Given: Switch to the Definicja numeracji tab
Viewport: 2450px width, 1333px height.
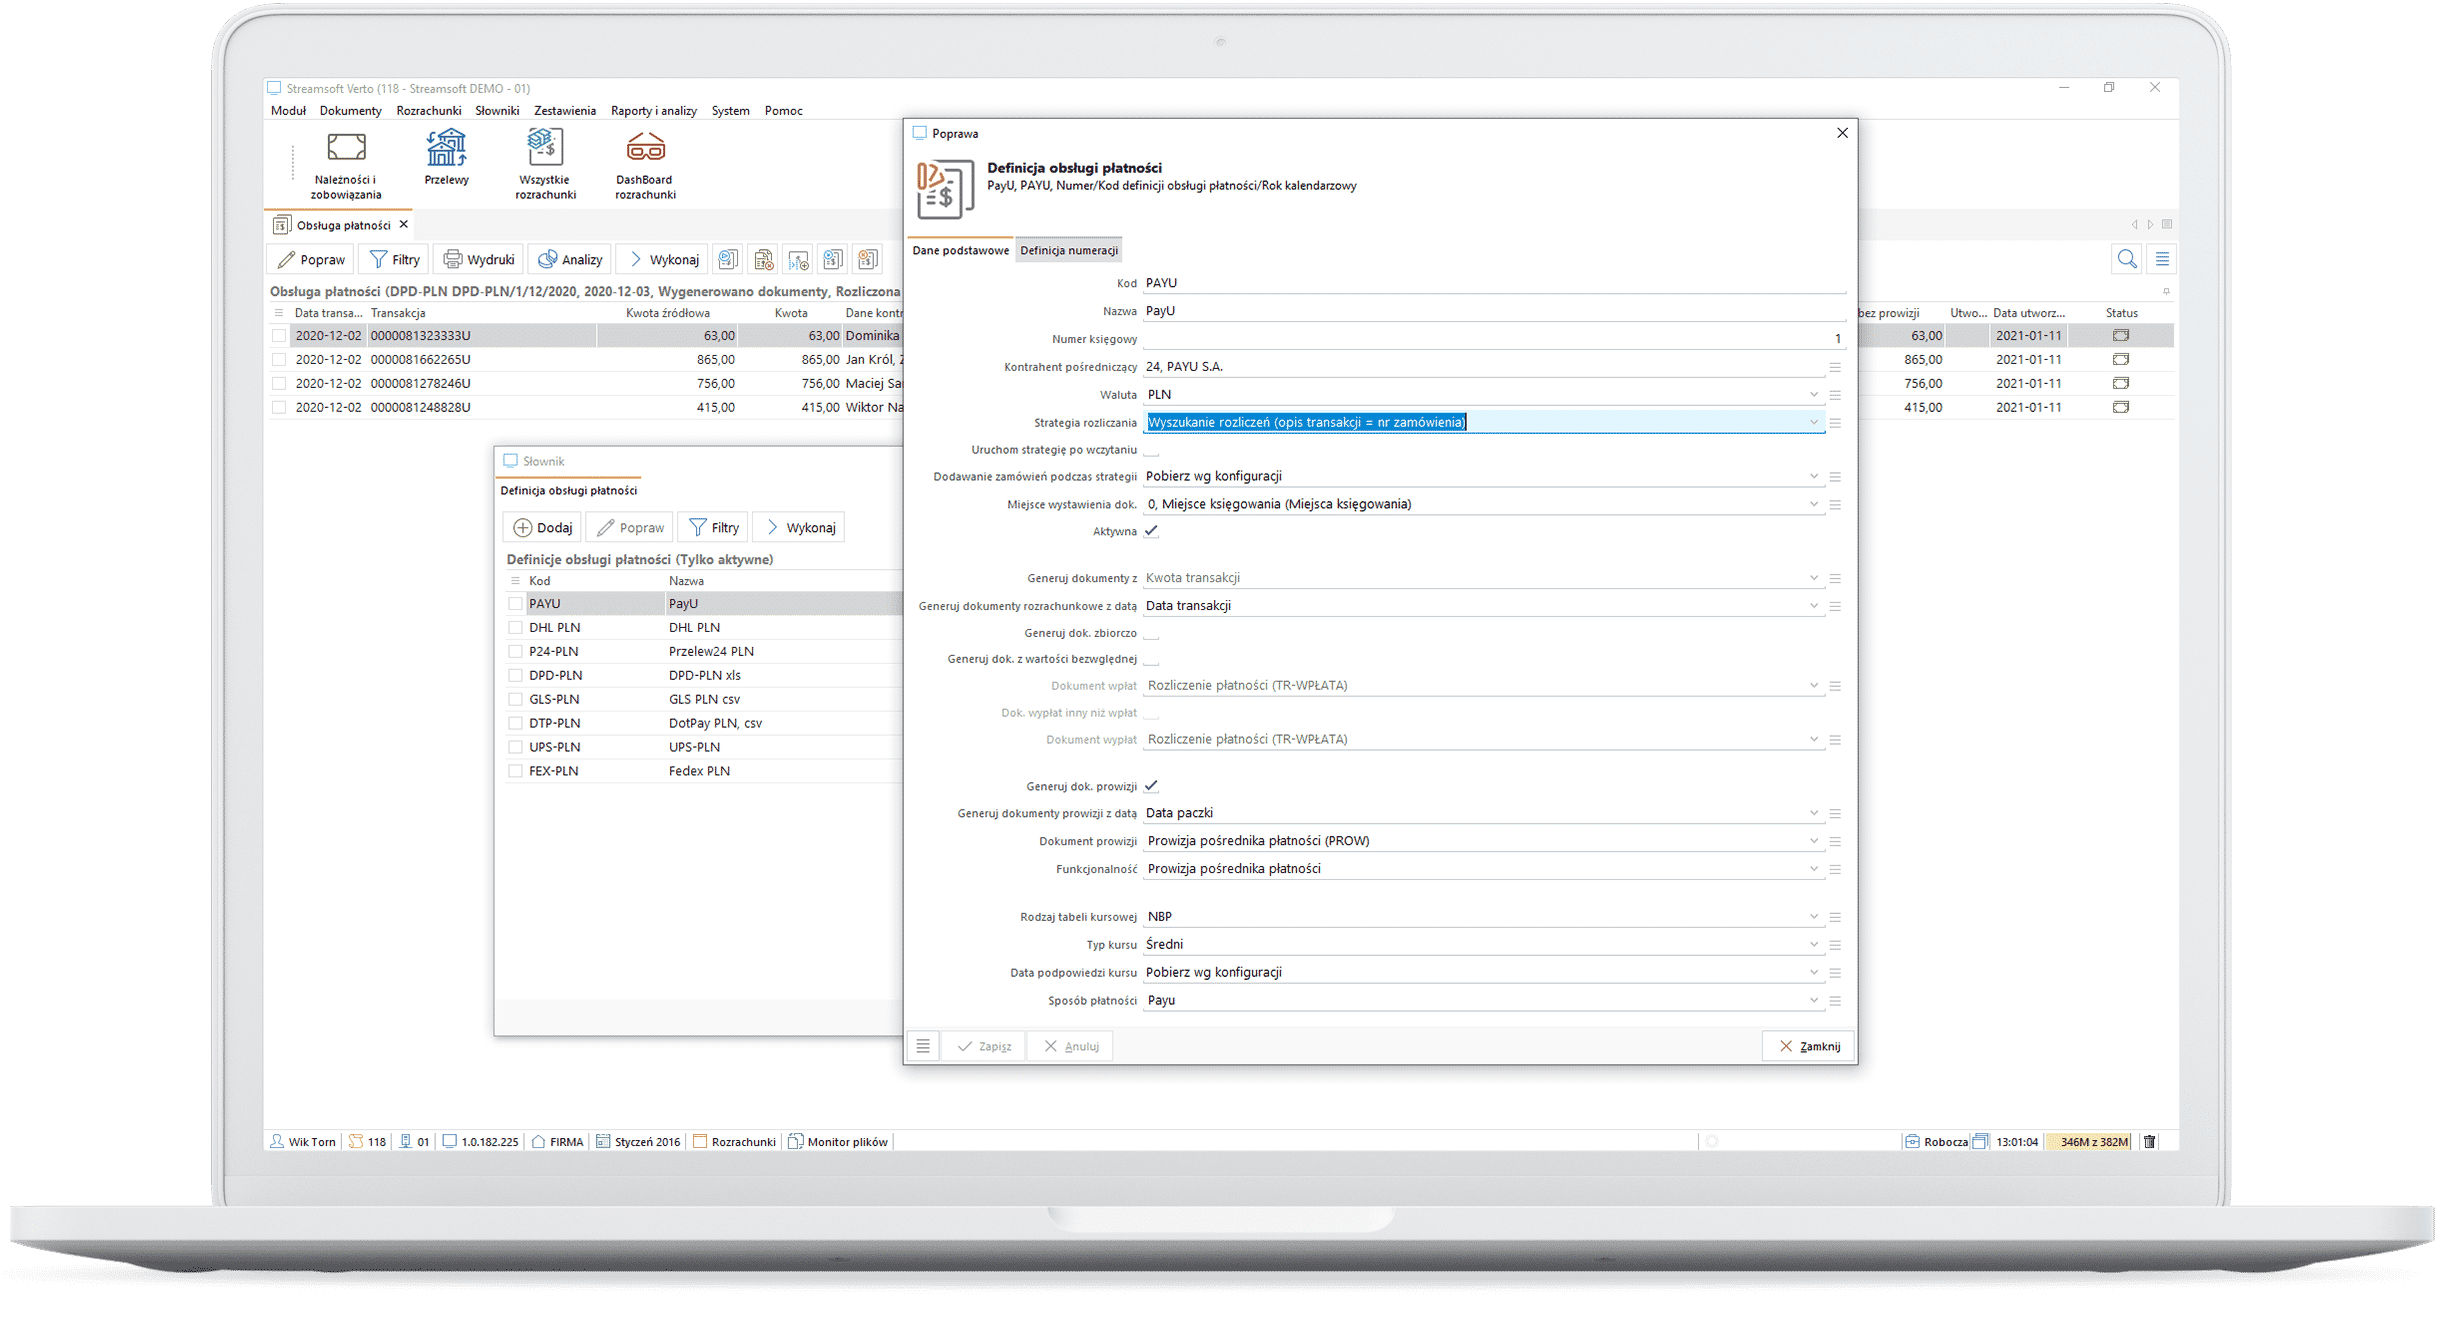Looking at the screenshot, I should pyautogui.click(x=1069, y=250).
